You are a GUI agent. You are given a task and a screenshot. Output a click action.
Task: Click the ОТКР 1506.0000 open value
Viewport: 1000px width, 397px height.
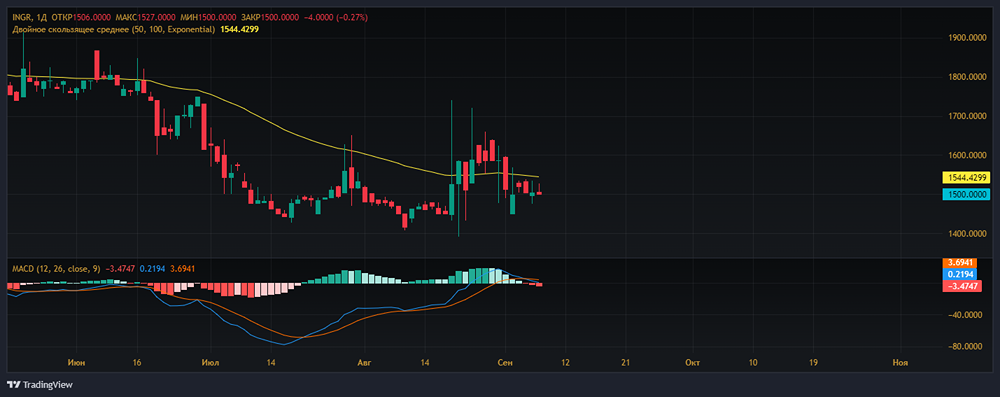point(80,17)
